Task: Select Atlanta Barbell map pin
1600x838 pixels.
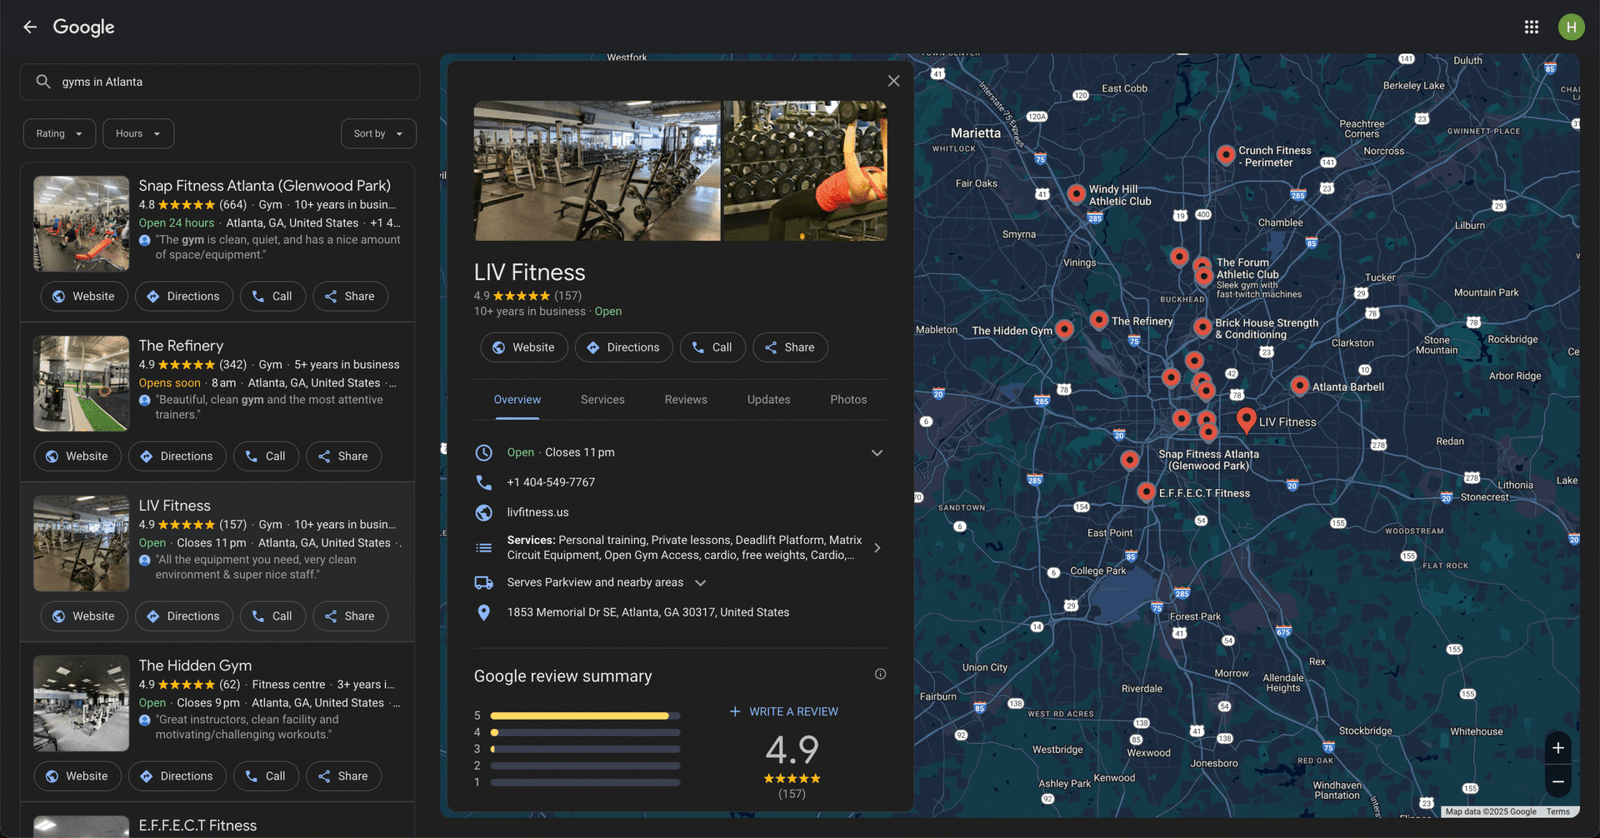Action: [1299, 385]
